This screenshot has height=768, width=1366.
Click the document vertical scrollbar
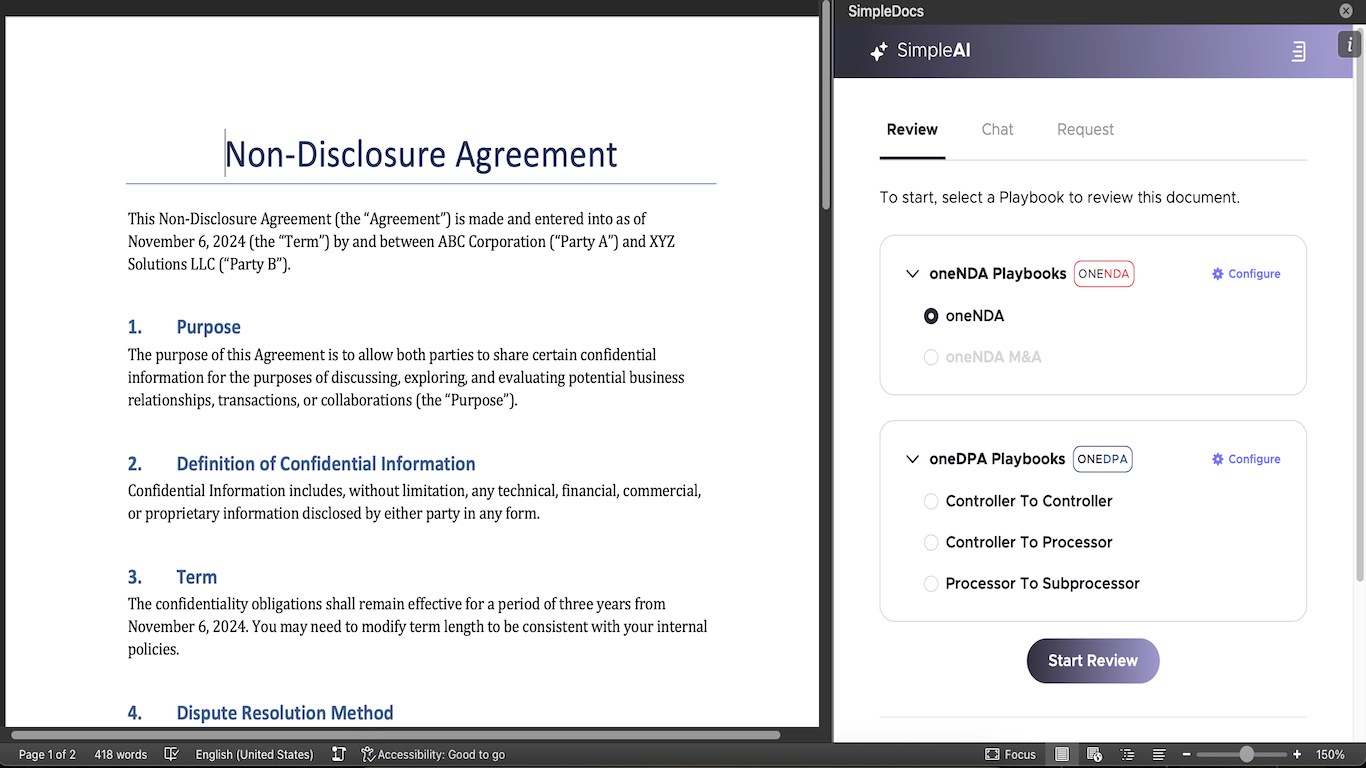click(x=826, y=105)
